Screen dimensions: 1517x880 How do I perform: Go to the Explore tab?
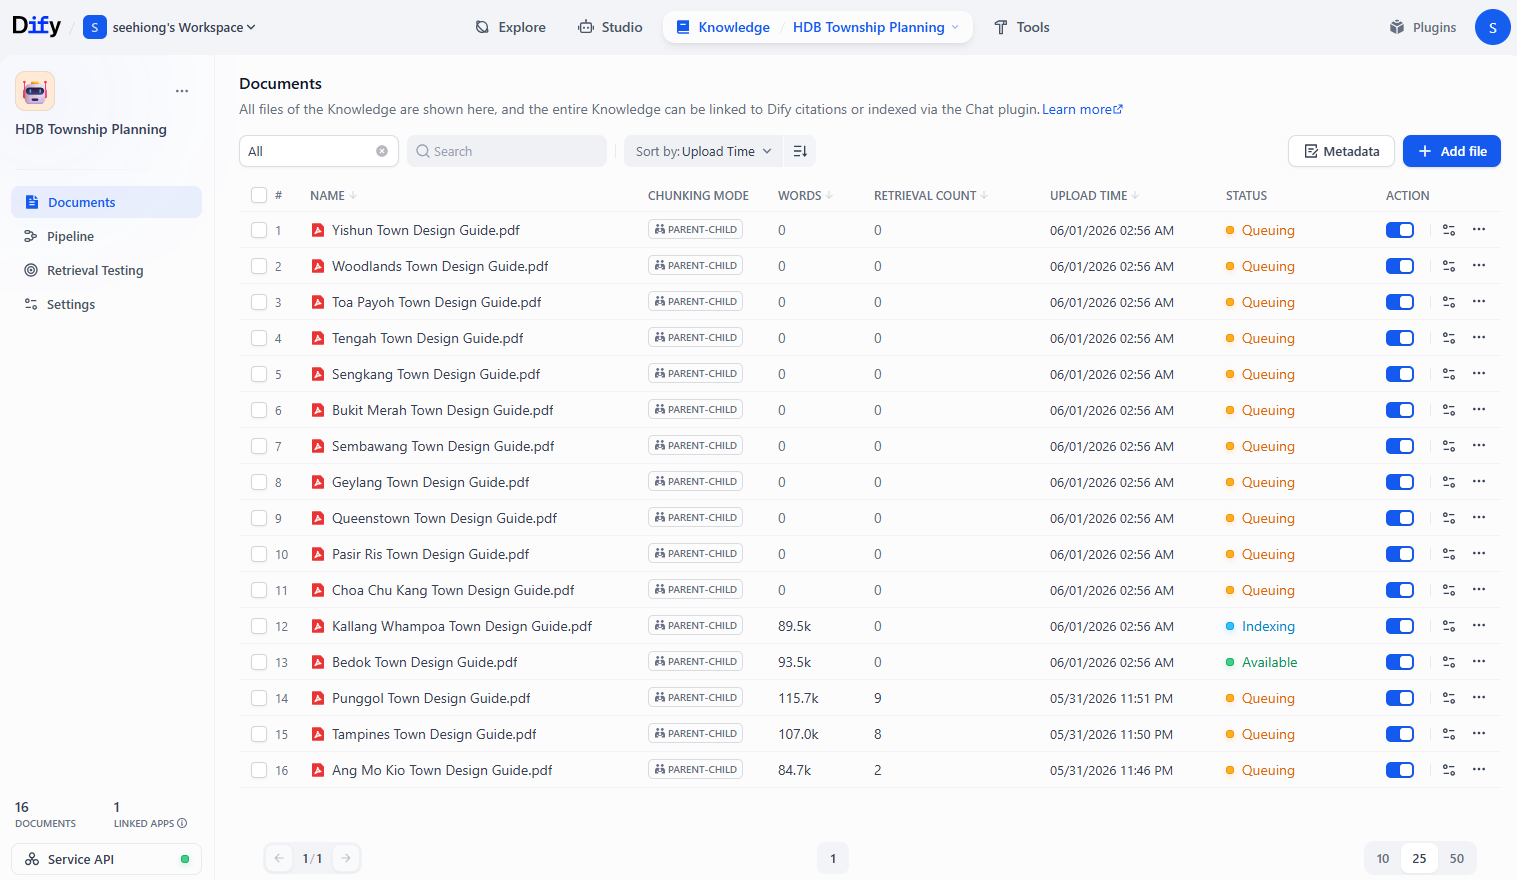point(511,27)
